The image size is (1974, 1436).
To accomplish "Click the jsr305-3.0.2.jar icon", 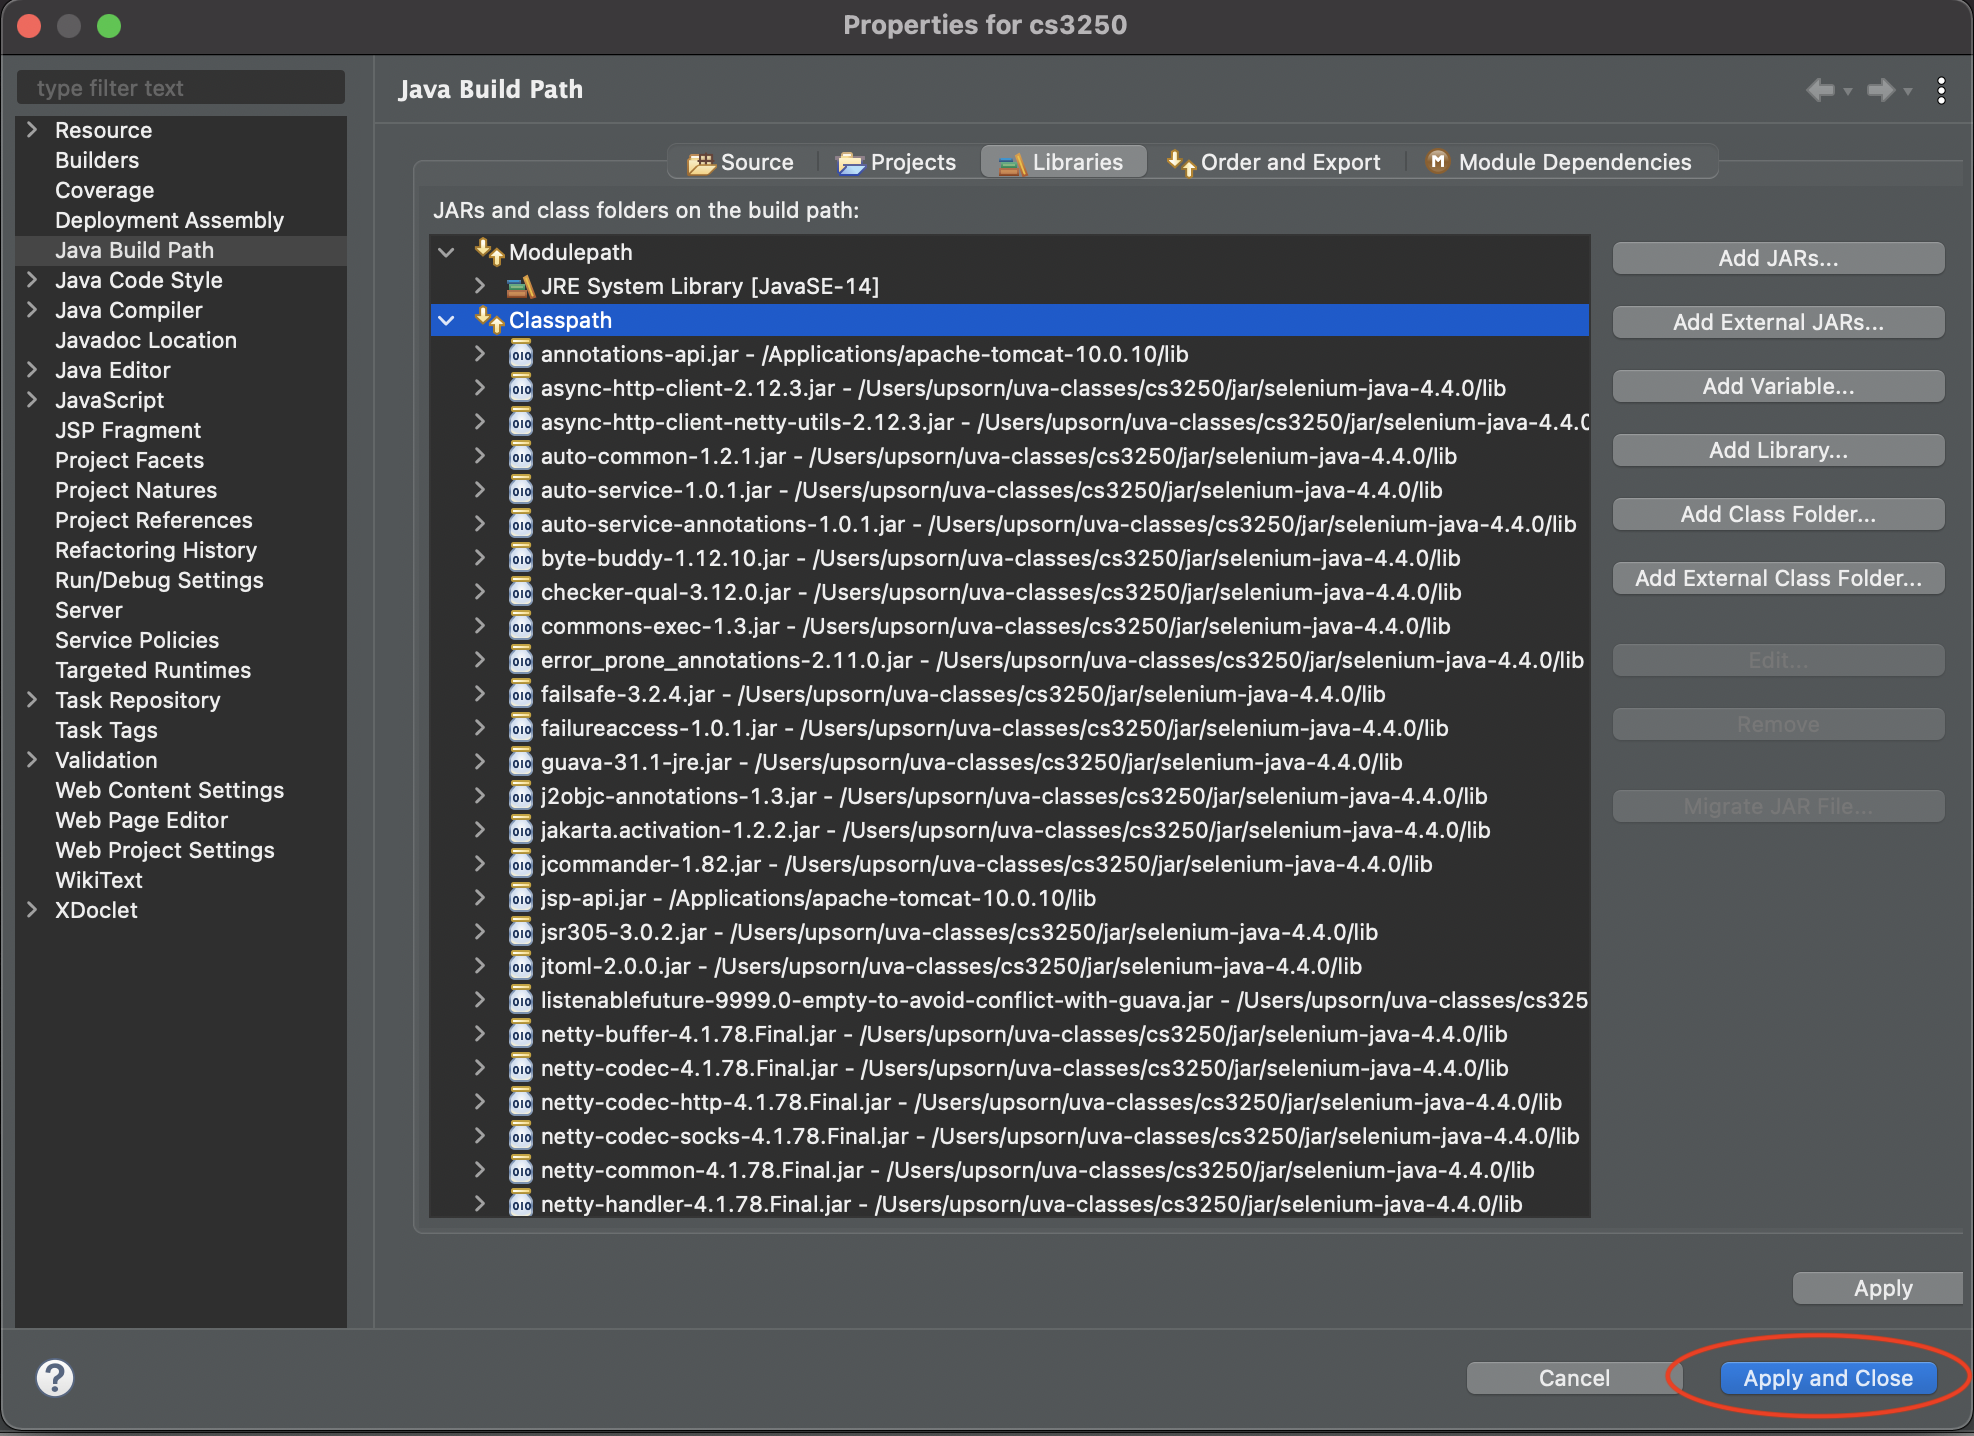I will pos(520,932).
